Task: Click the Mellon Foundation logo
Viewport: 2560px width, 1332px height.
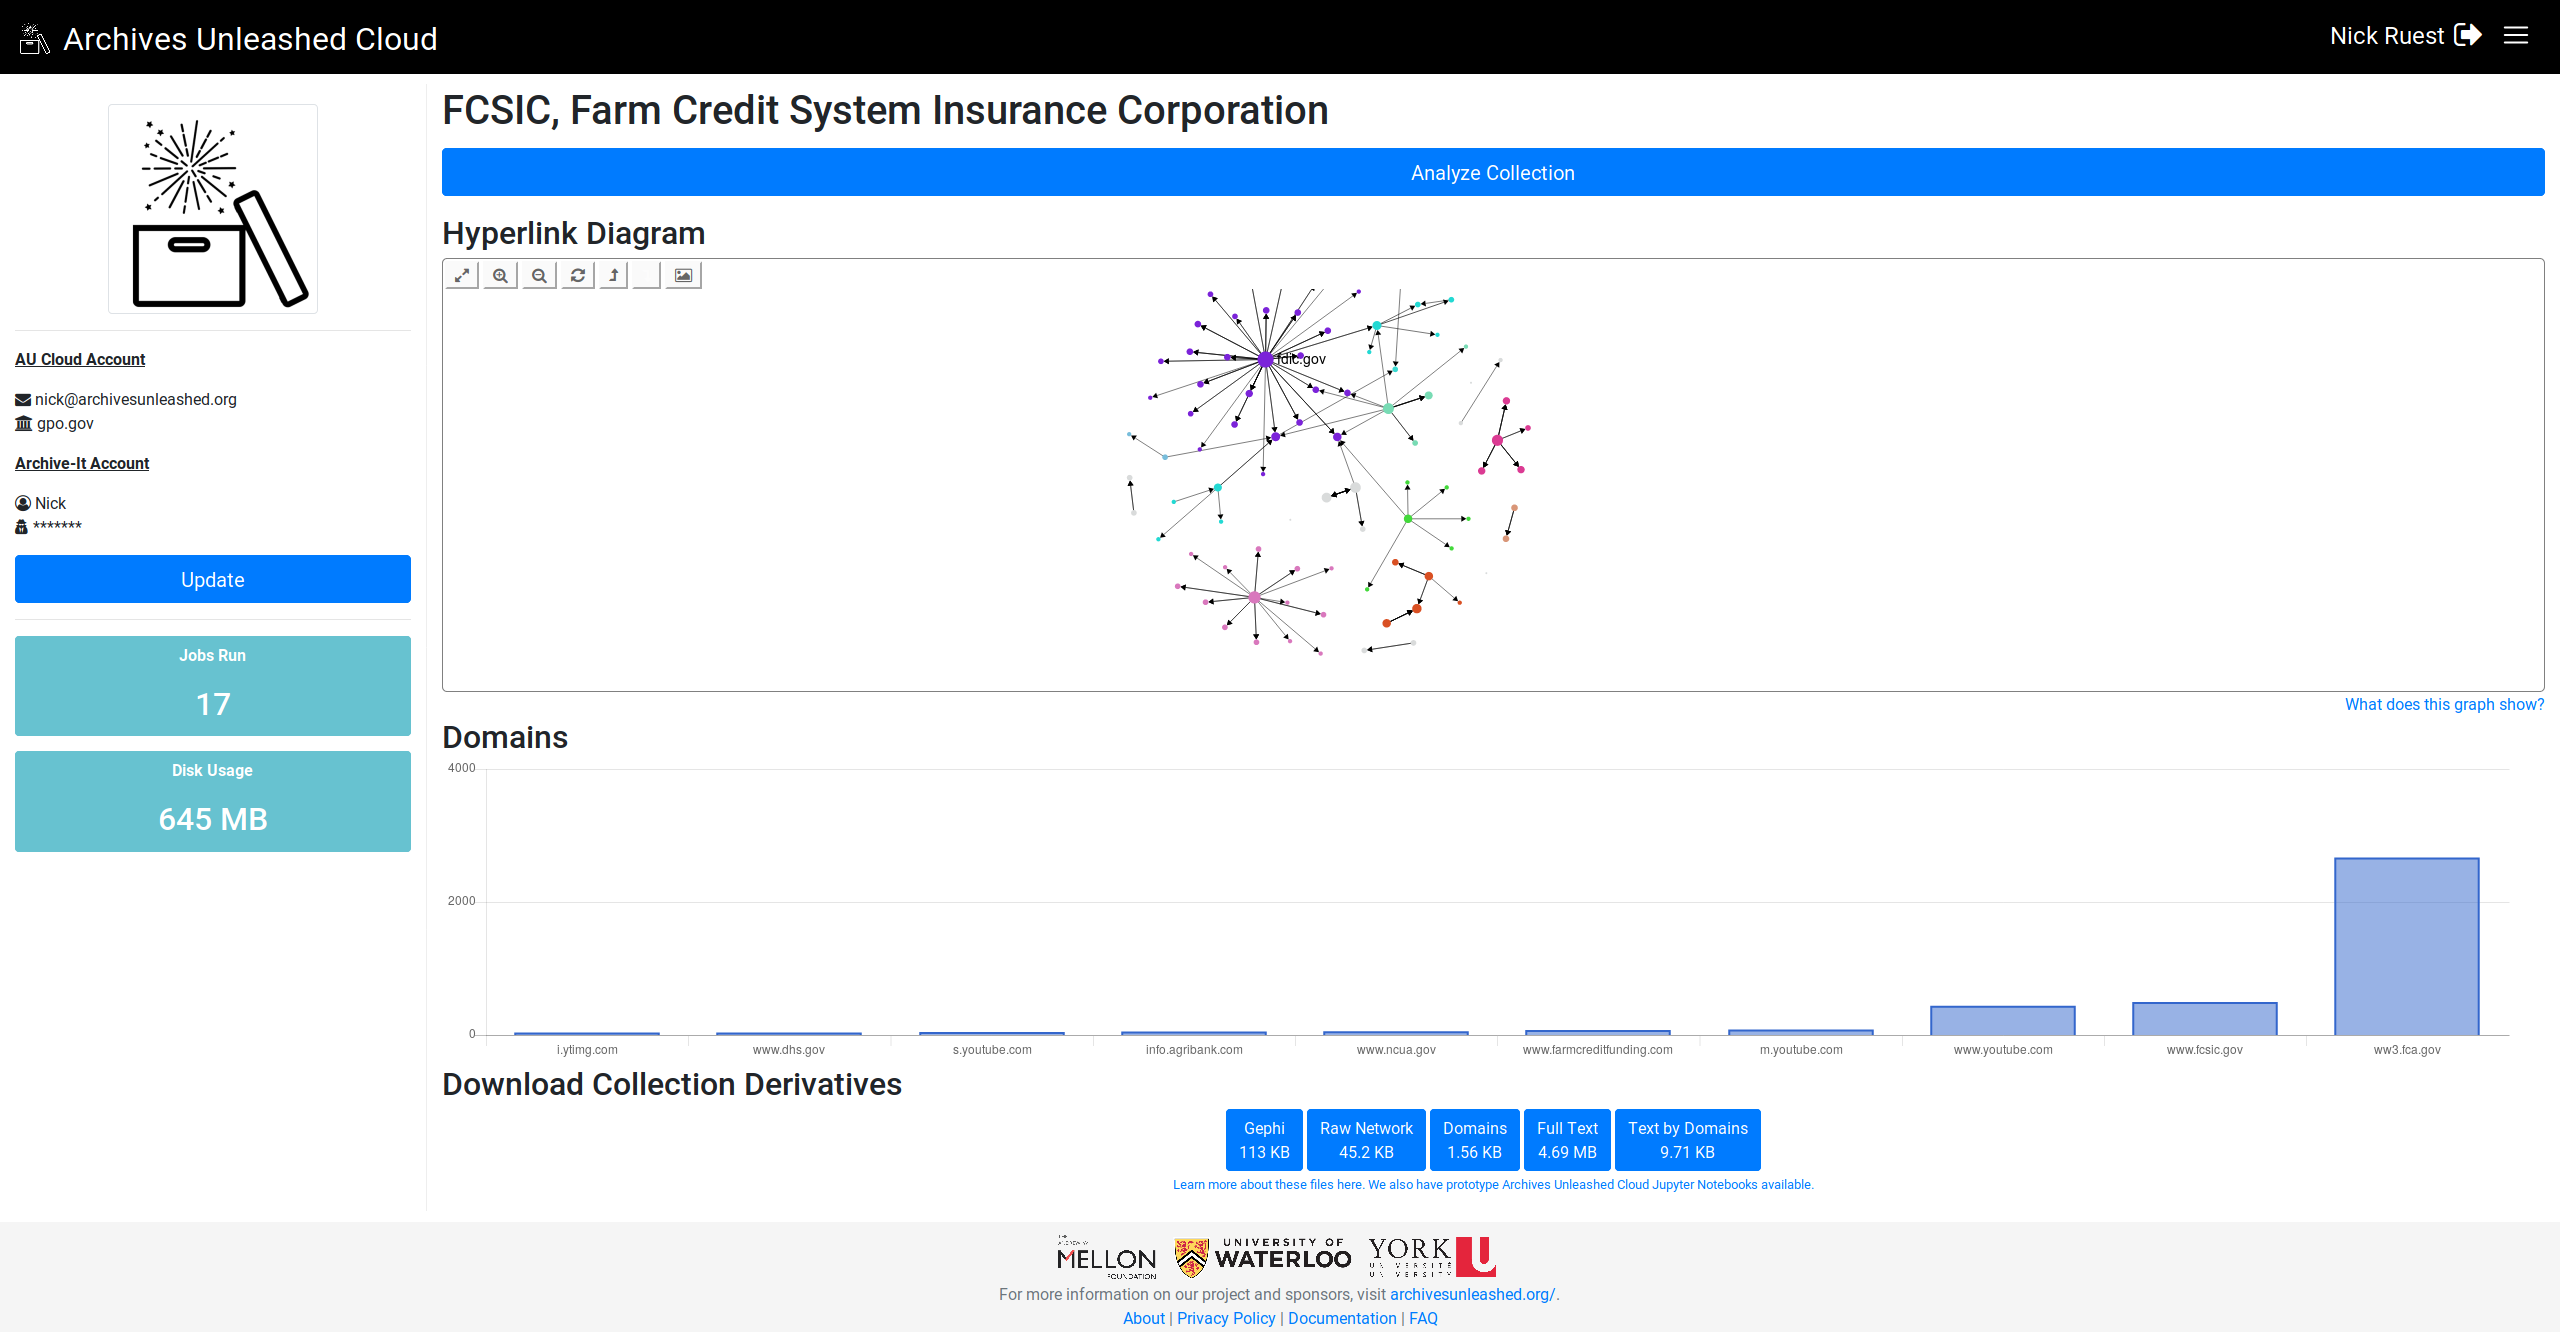Action: (1106, 1257)
